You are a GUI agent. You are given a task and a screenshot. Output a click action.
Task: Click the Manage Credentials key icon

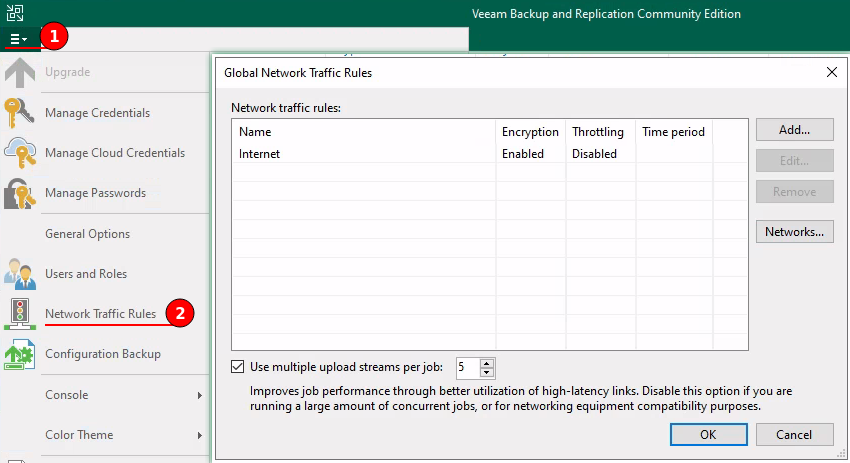pos(20,113)
